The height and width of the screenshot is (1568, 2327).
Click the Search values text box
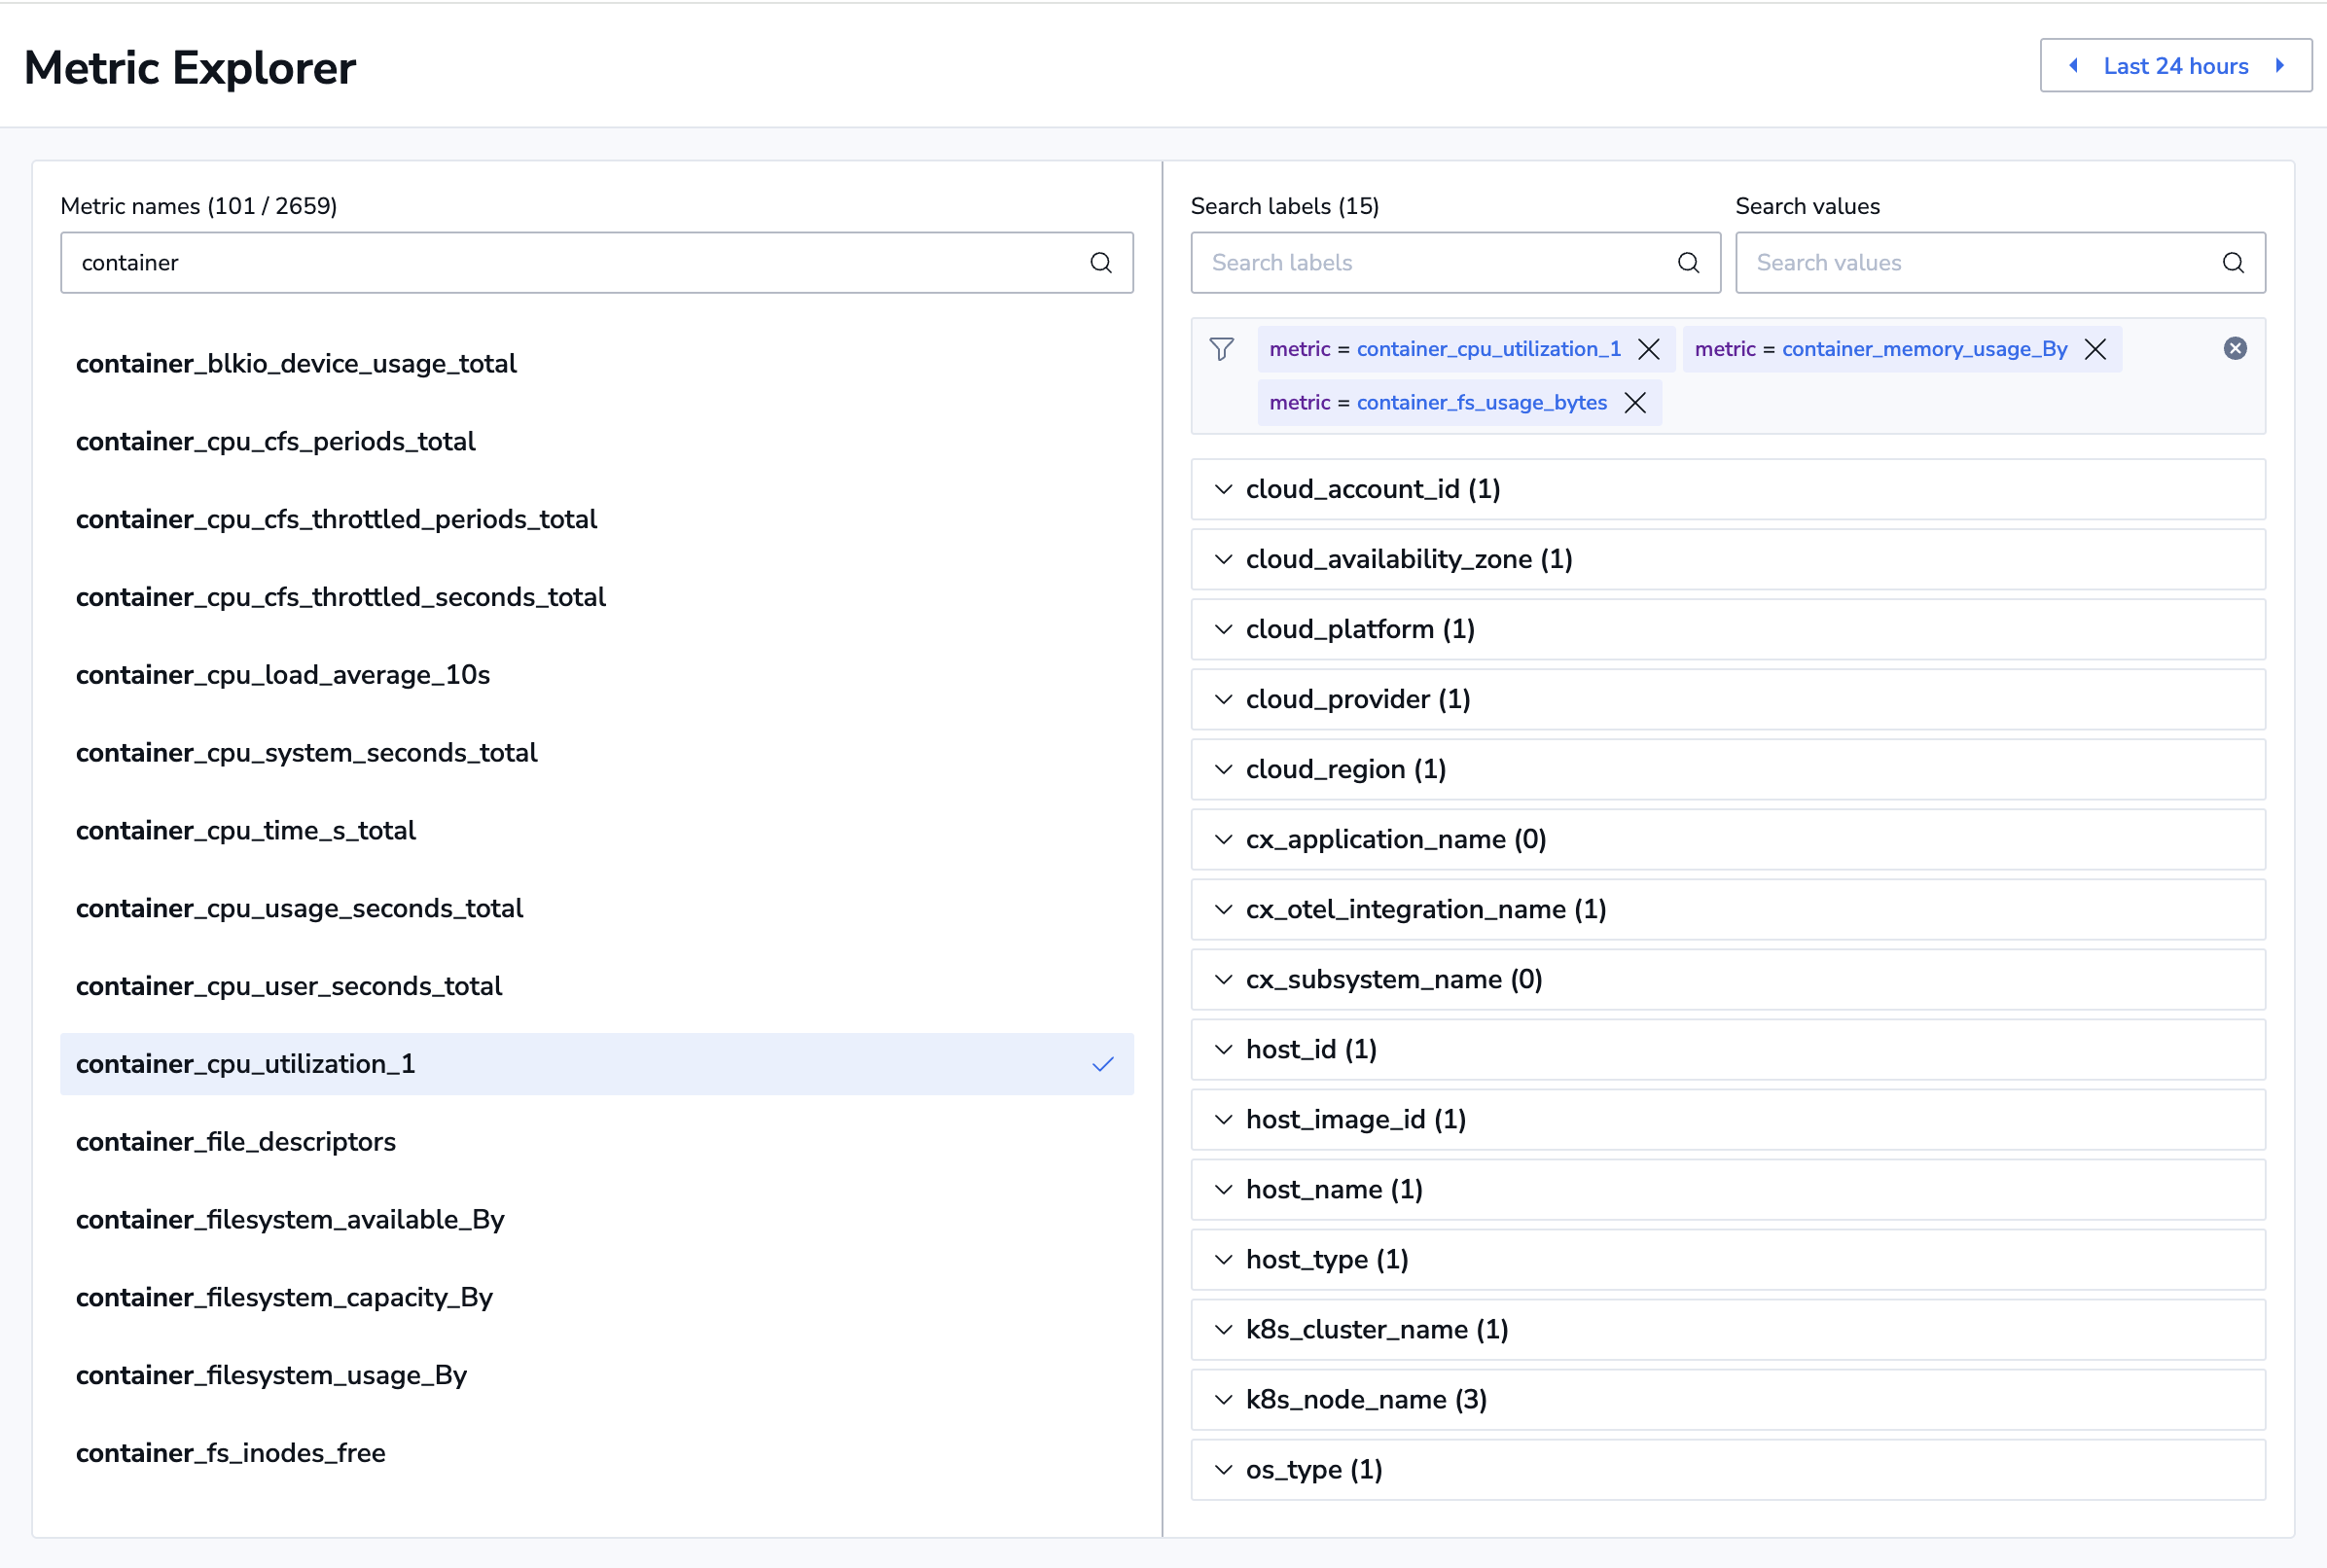1980,263
